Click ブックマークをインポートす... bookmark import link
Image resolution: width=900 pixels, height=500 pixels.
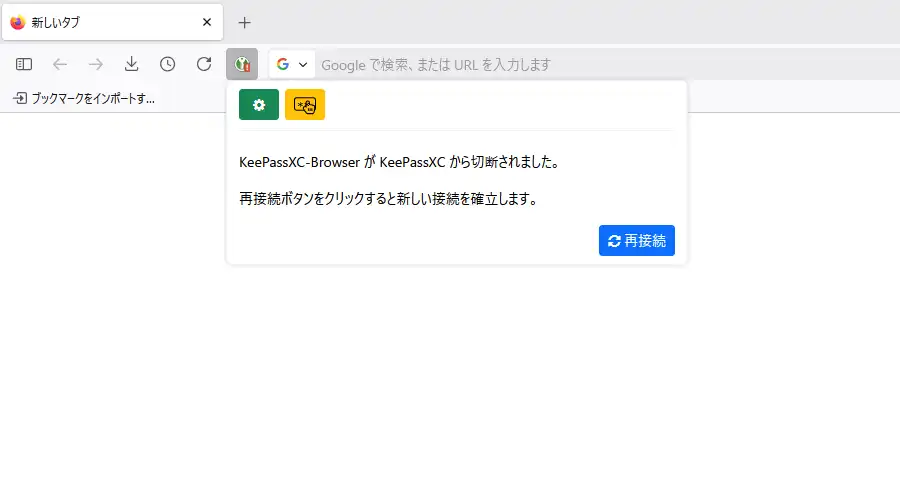click(x=84, y=99)
